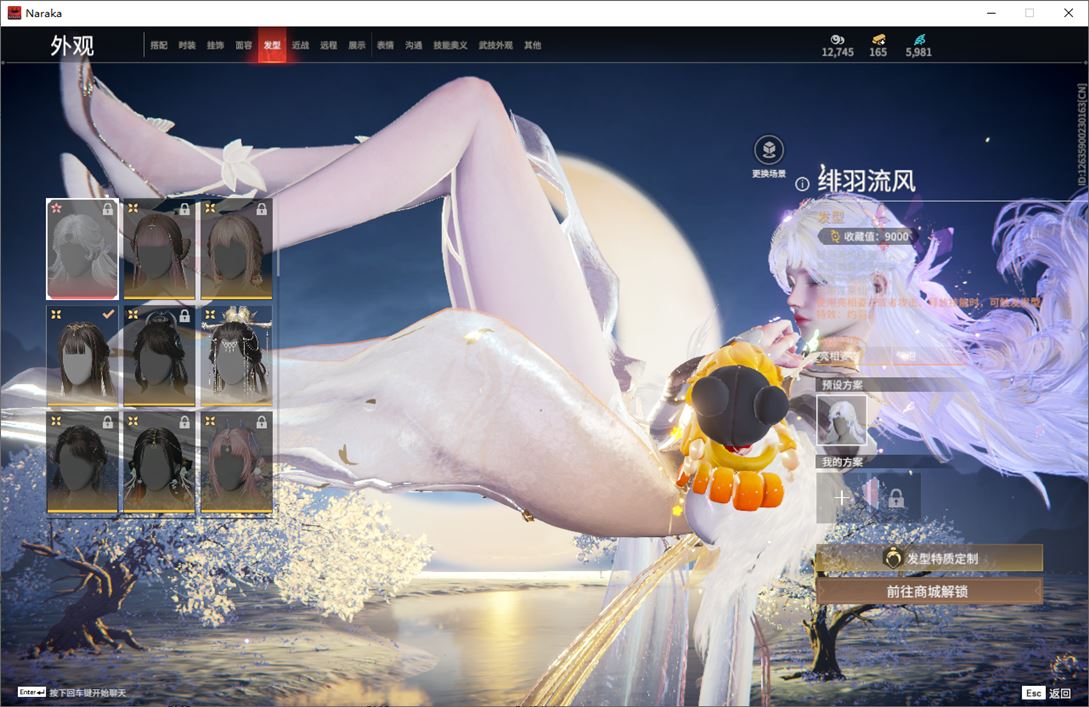Choose the 预设方案 white hair preset thumbnail
Screen dimensions: 1089x707
841,420
